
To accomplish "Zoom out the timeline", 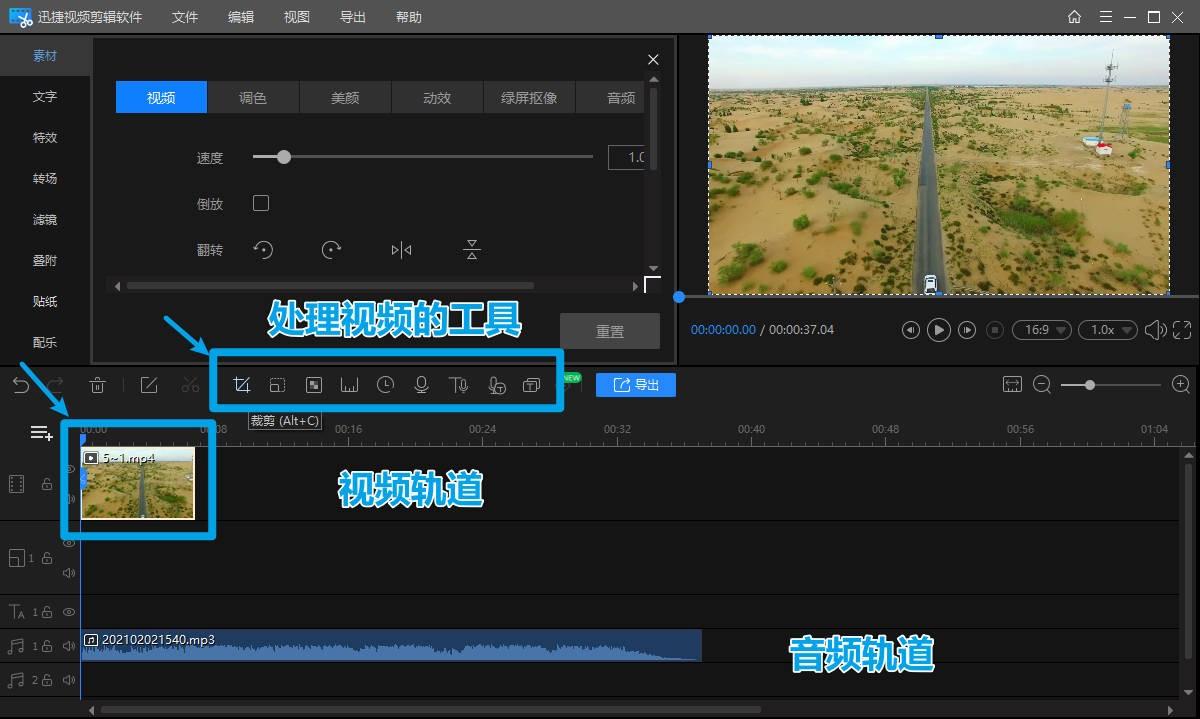I will [1042, 385].
